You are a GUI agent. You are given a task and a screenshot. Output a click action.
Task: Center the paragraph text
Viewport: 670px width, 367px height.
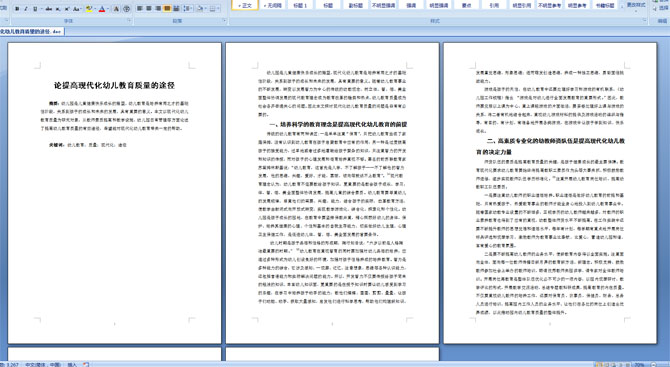149,9
